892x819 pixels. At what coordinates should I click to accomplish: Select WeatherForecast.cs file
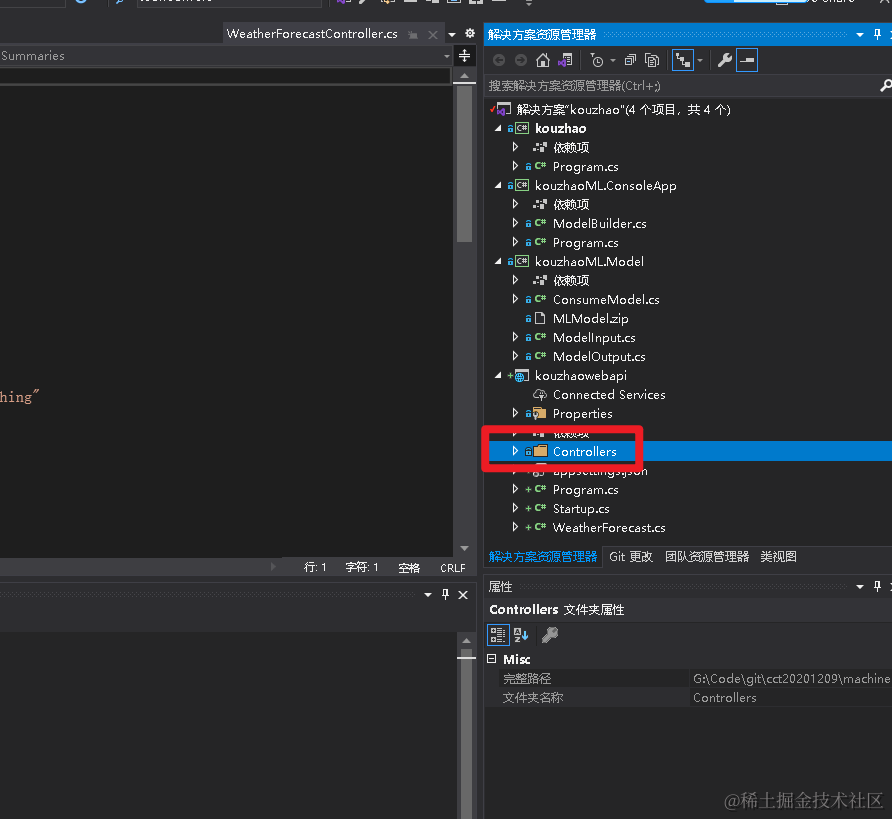coord(609,528)
